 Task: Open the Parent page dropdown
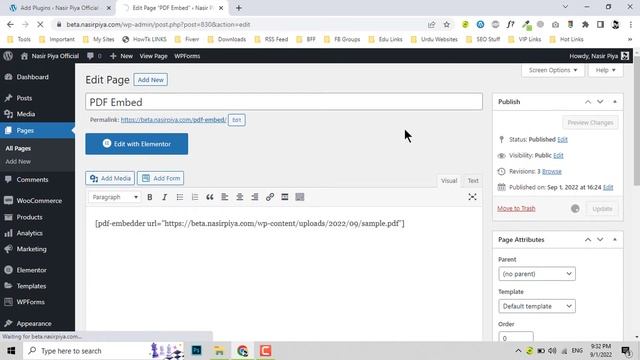coord(537,274)
